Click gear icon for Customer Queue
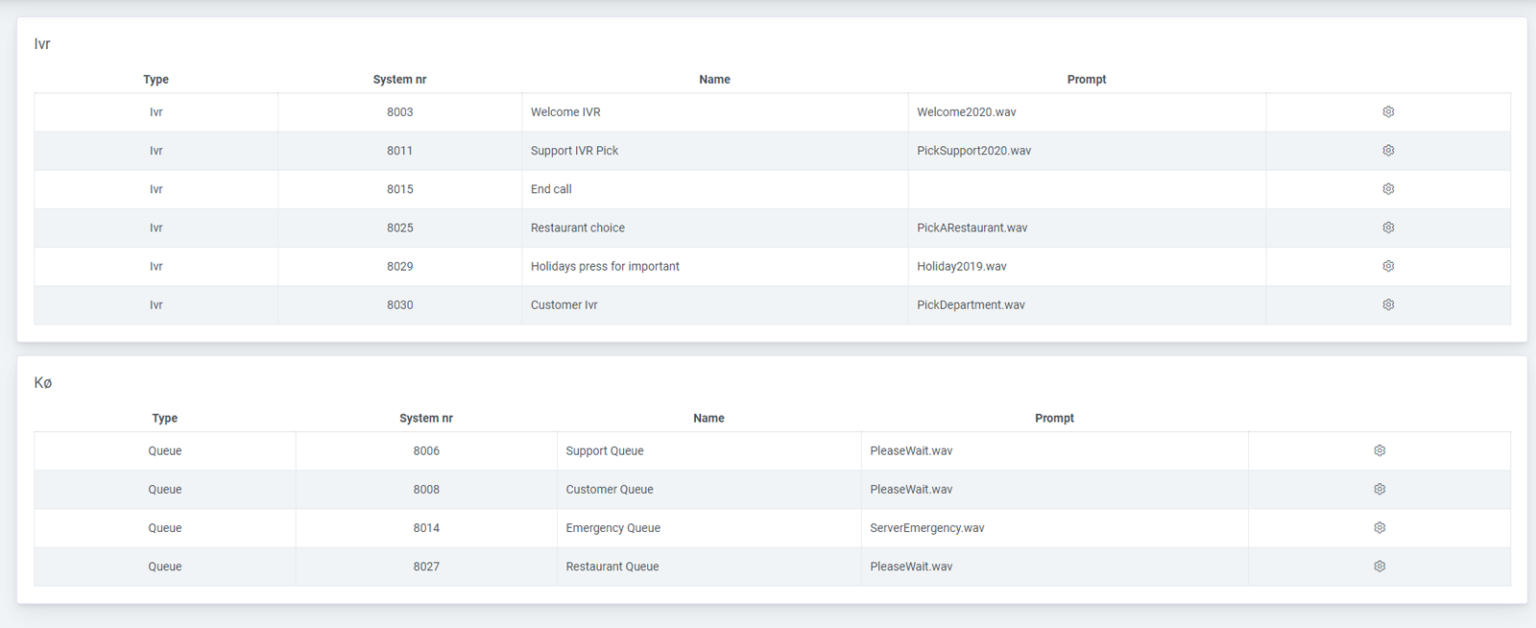 point(1379,489)
